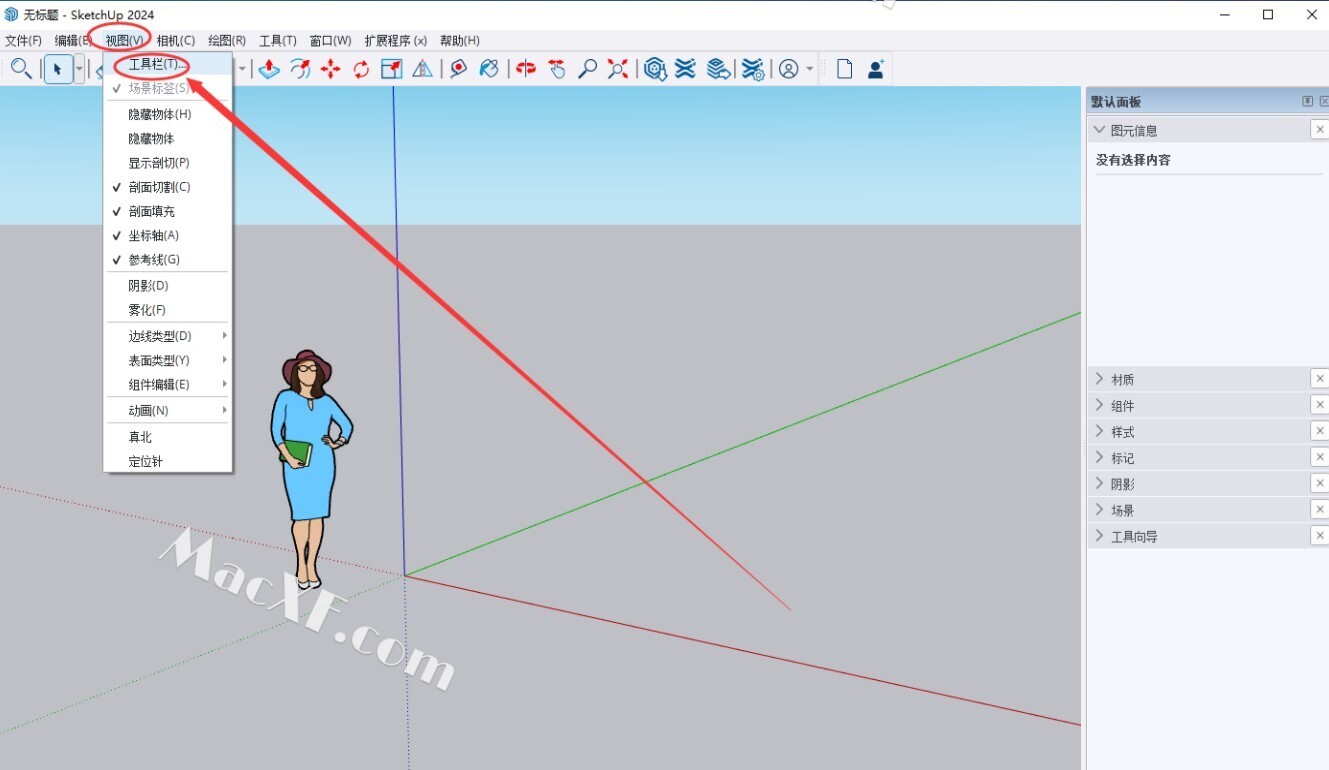
Task: Open the 动画(N) submenu
Action: [x=168, y=410]
